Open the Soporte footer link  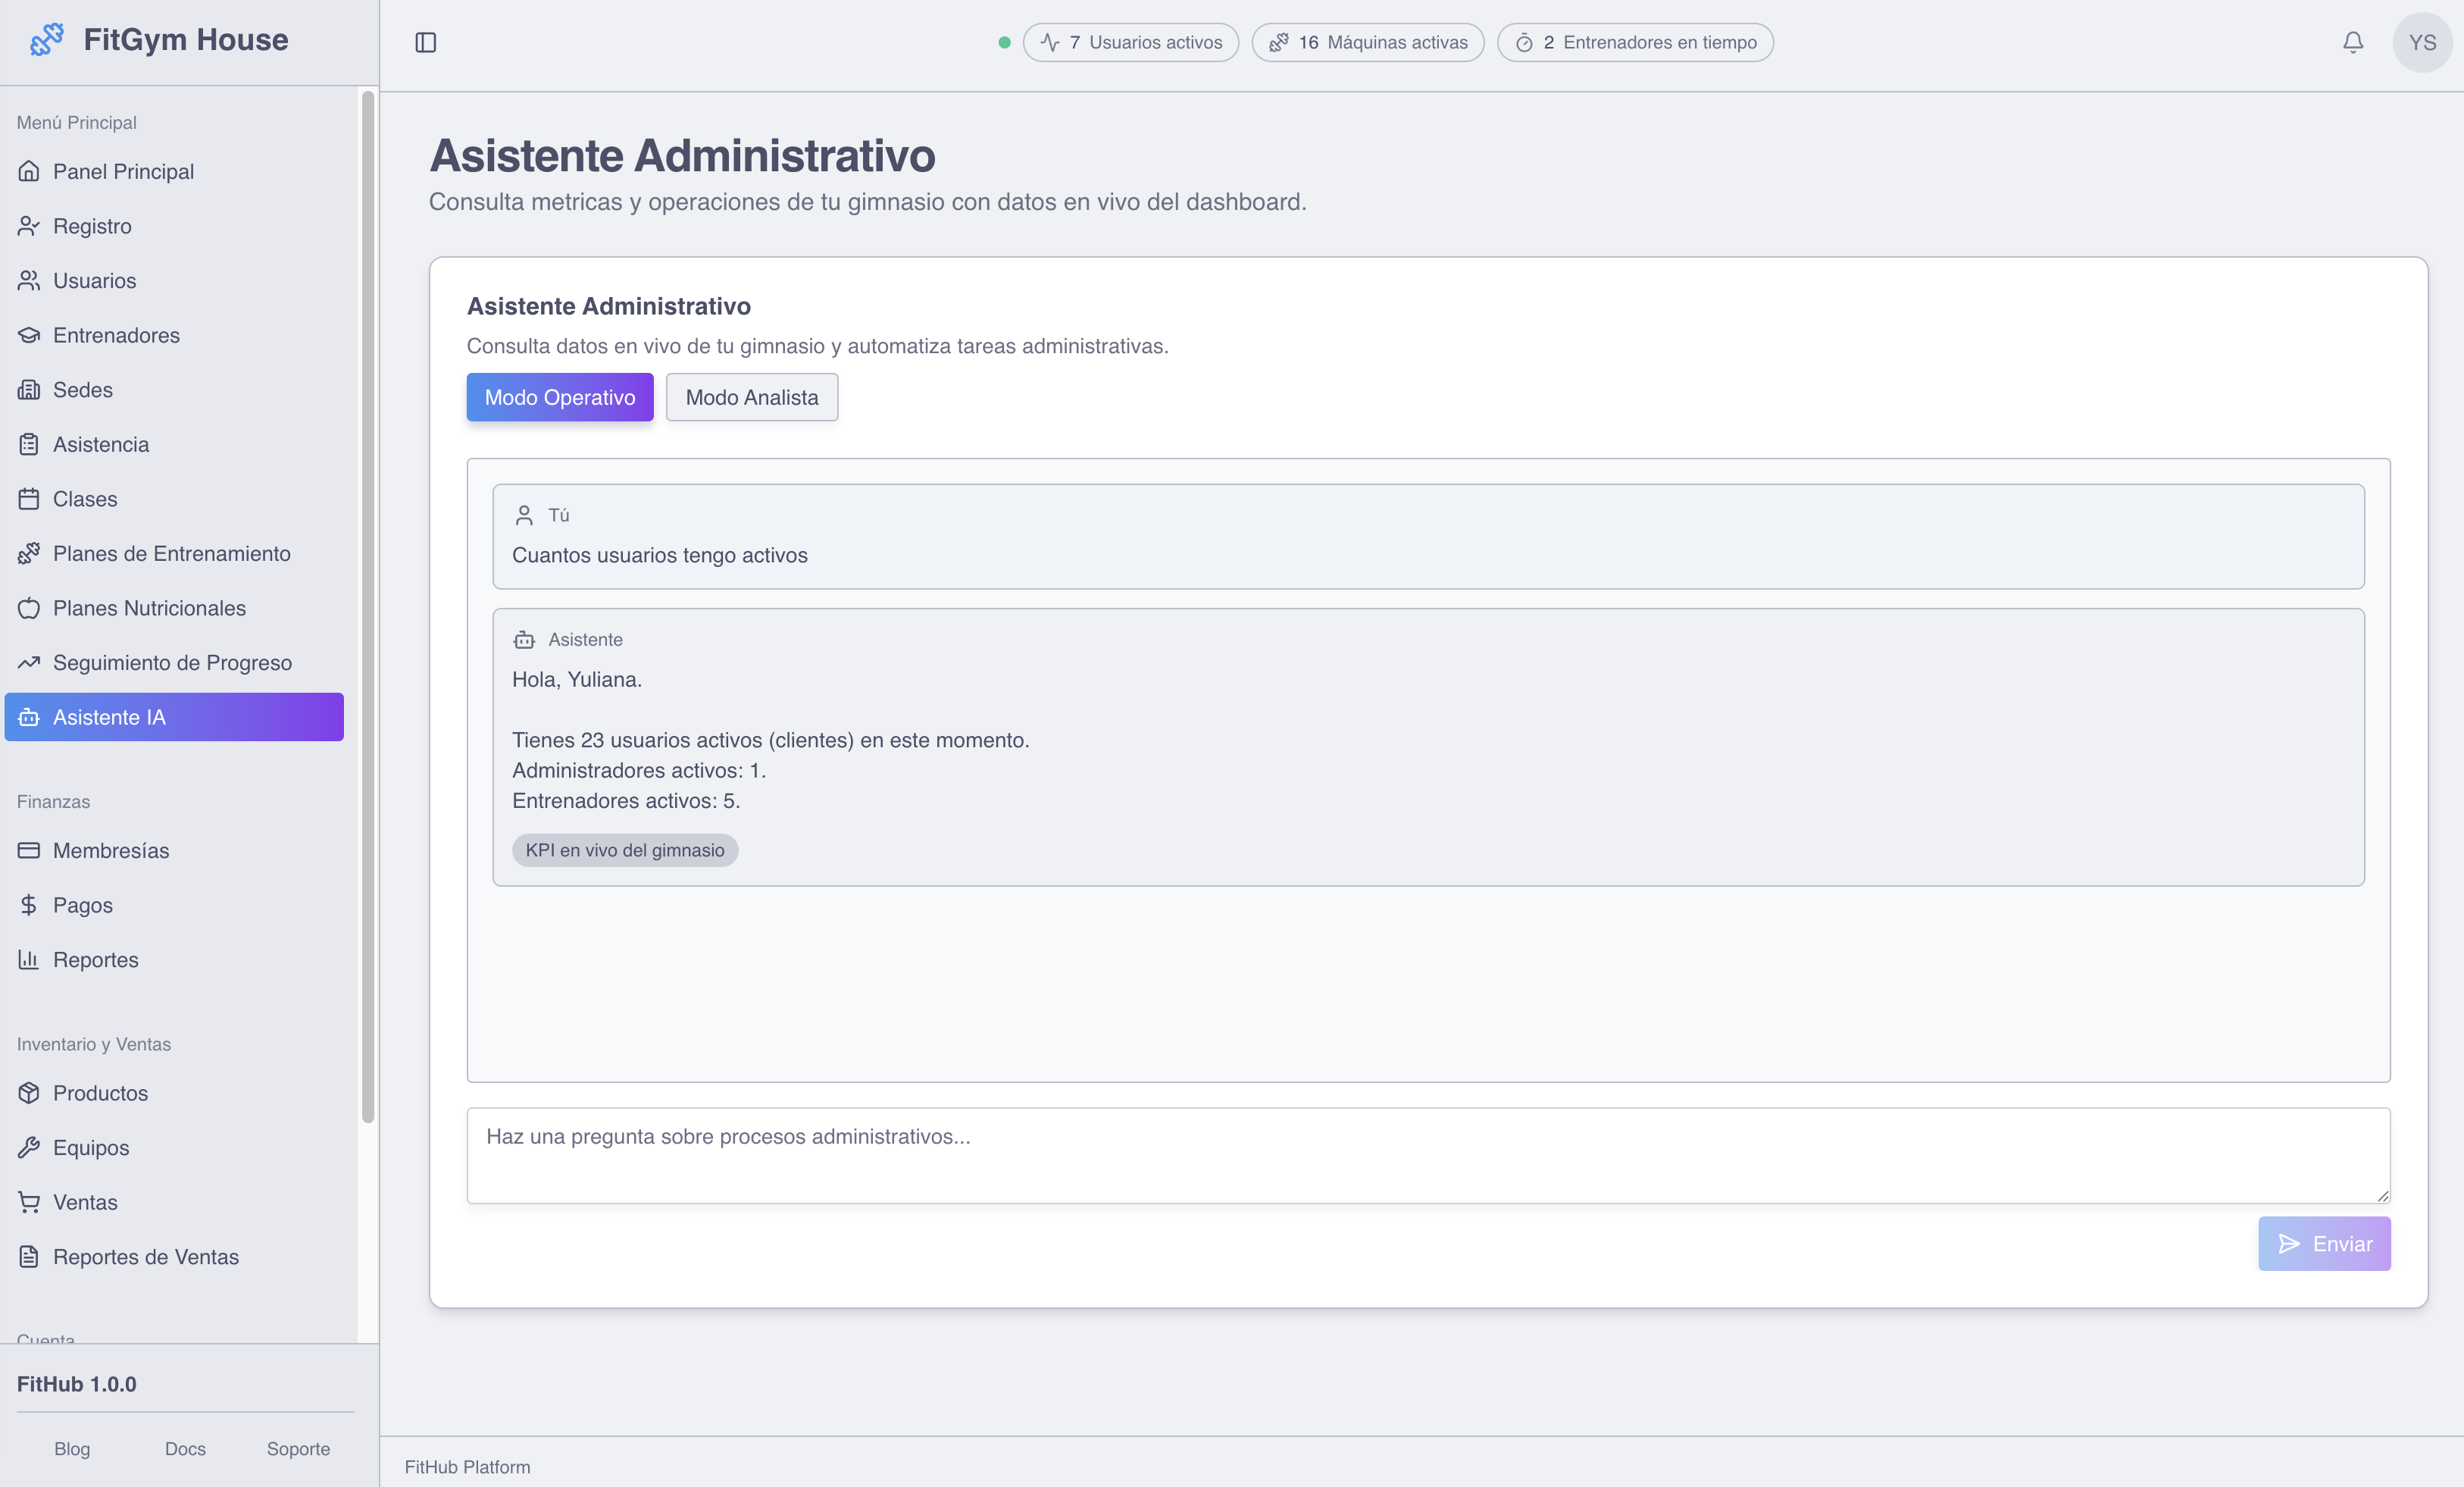(x=297, y=1448)
